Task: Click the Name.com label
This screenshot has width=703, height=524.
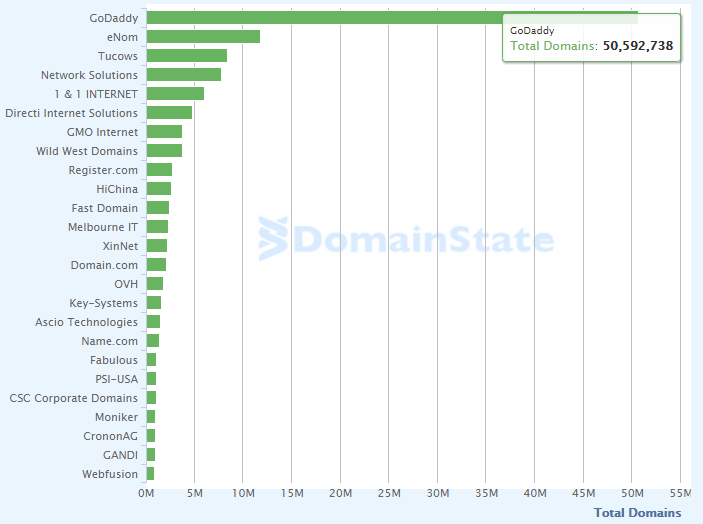Action: pos(109,341)
